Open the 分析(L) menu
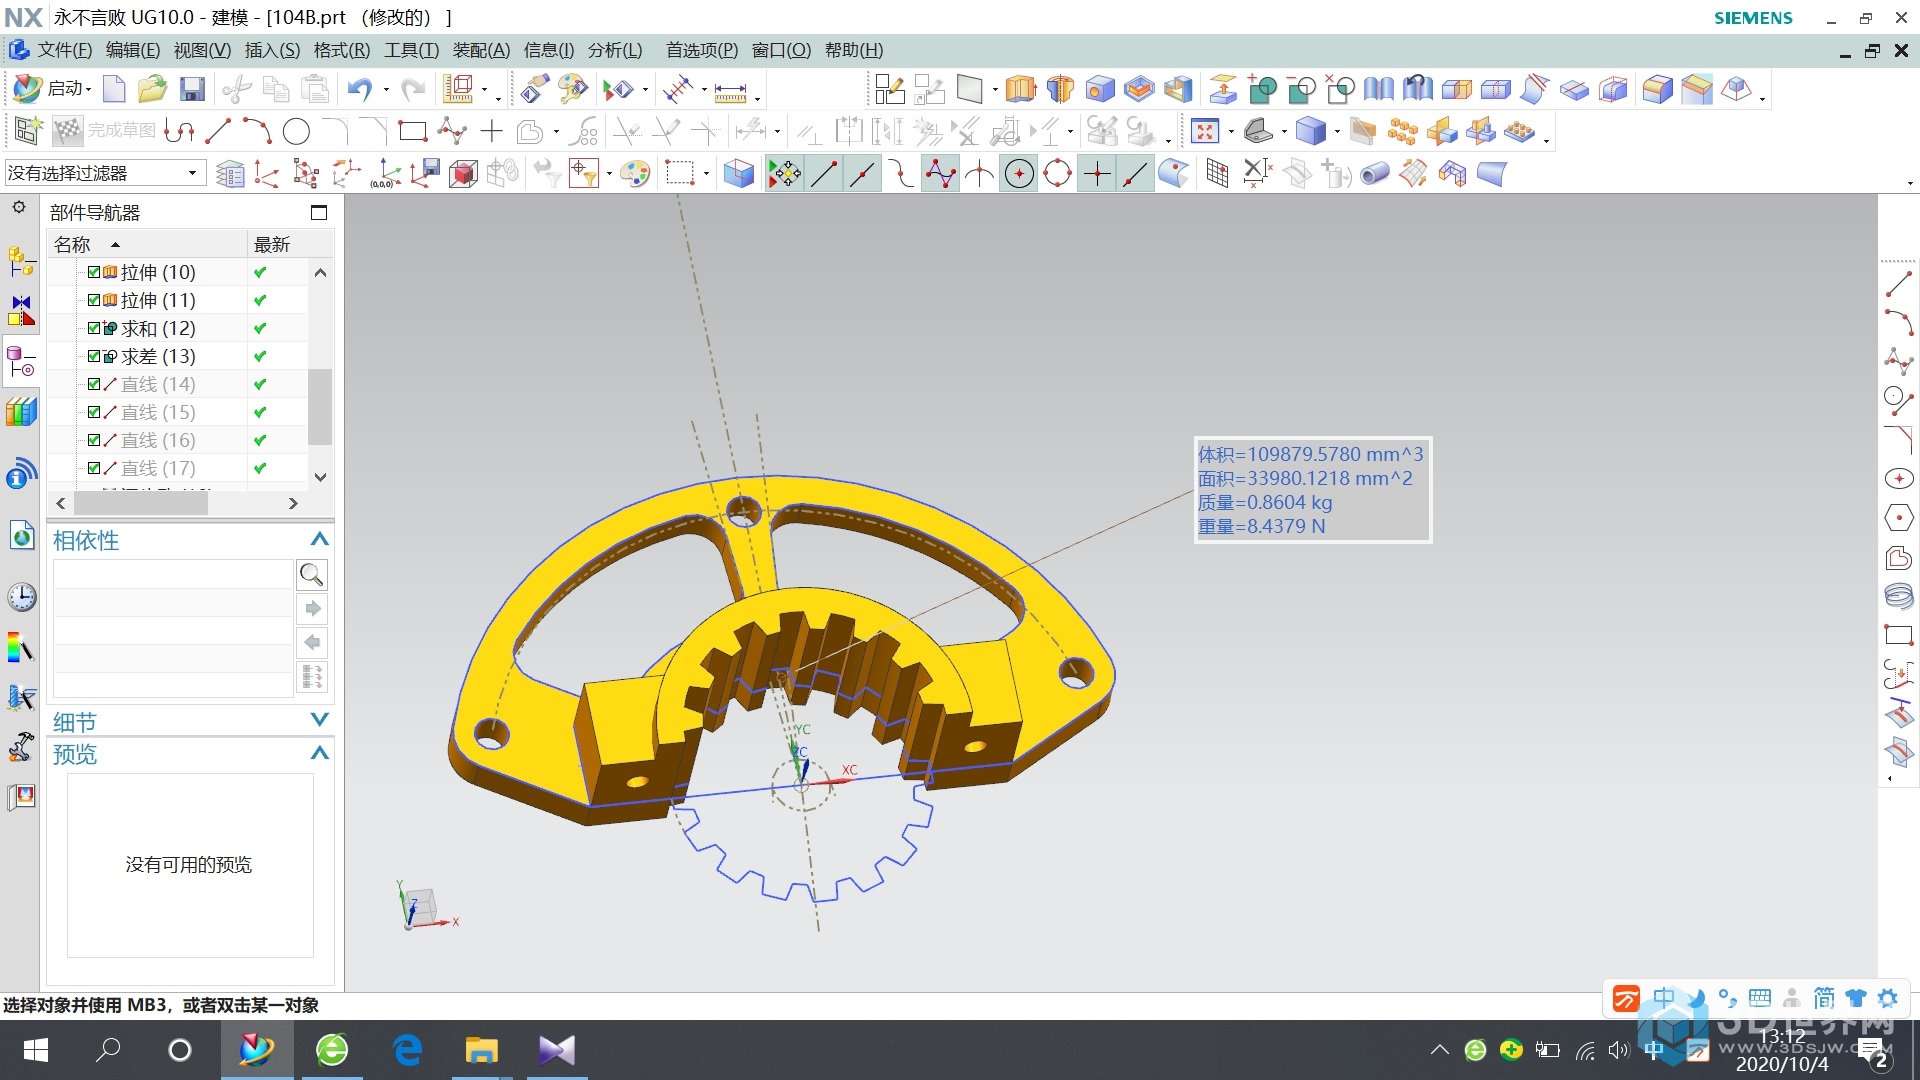This screenshot has width=1920, height=1080. pyautogui.click(x=615, y=50)
